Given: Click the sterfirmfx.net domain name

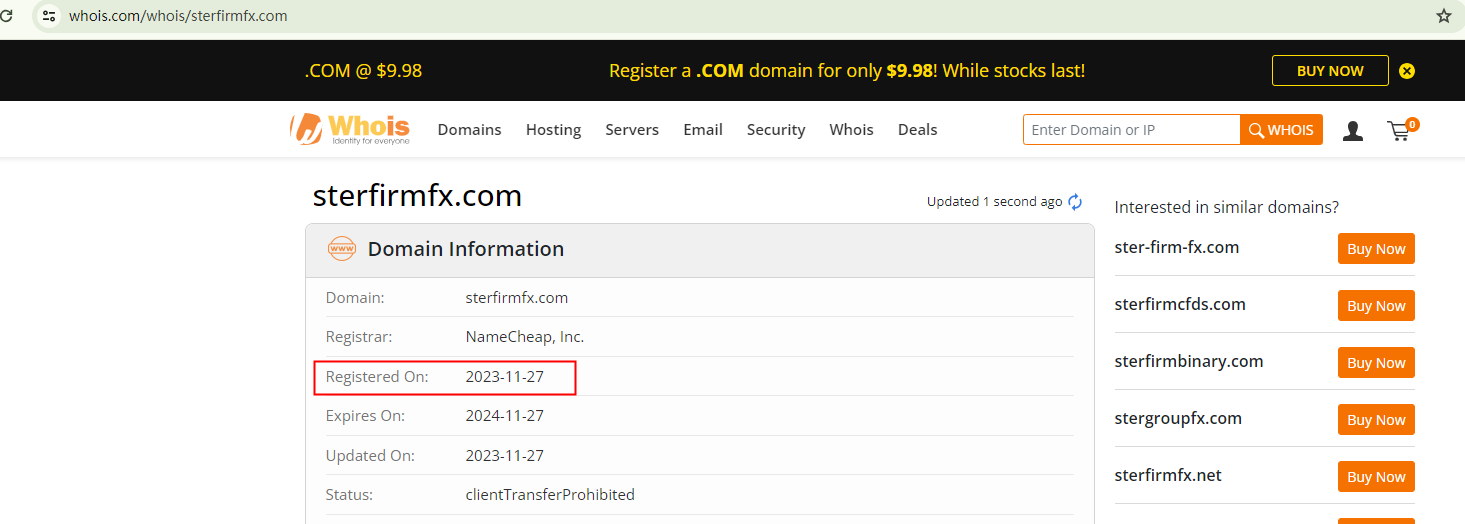Looking at the screenshot, I should 1168,475.
